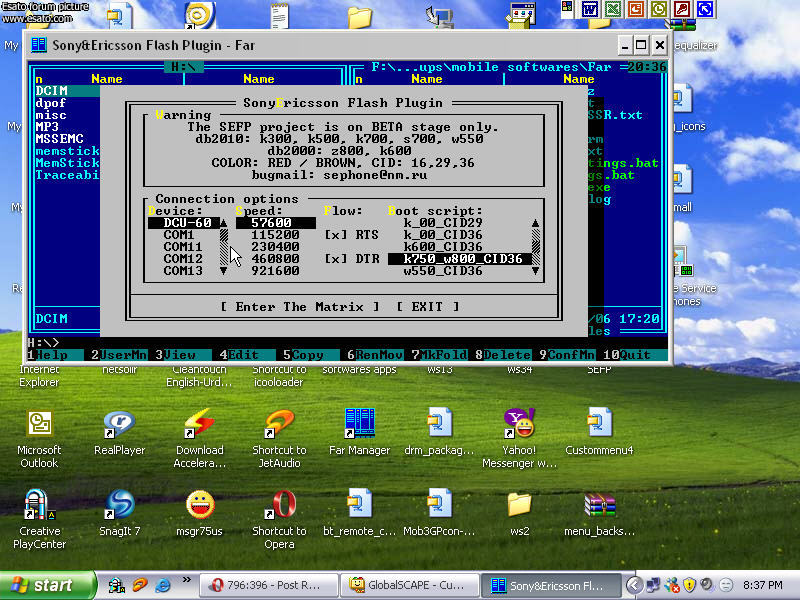Select drm_packag... file icon on desktop
Image resolution: width=800 pixels, height=600 pixels.
click(x=439, y=431)
